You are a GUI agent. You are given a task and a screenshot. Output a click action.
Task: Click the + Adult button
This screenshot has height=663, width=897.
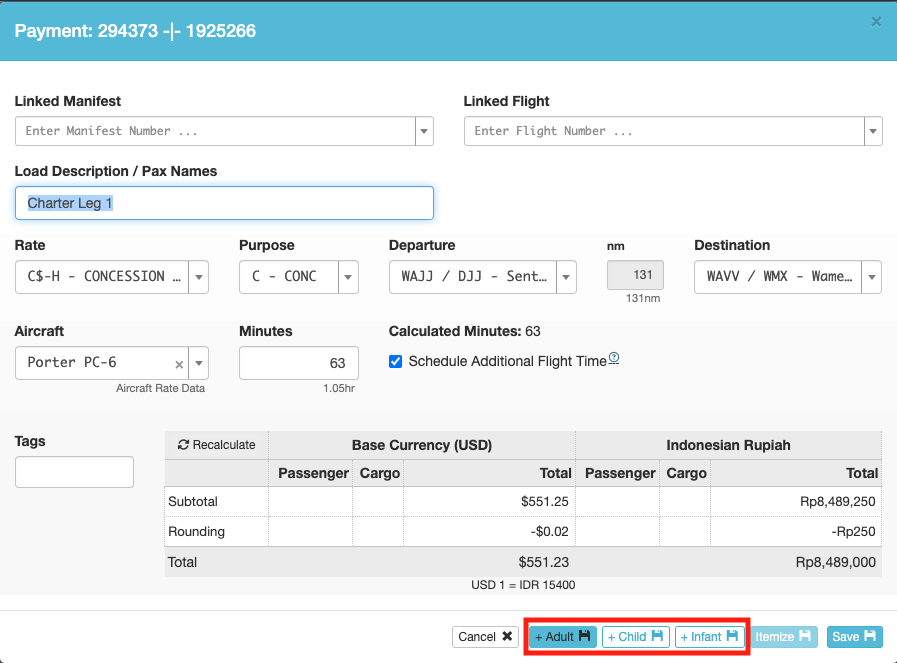click(563, 637)
